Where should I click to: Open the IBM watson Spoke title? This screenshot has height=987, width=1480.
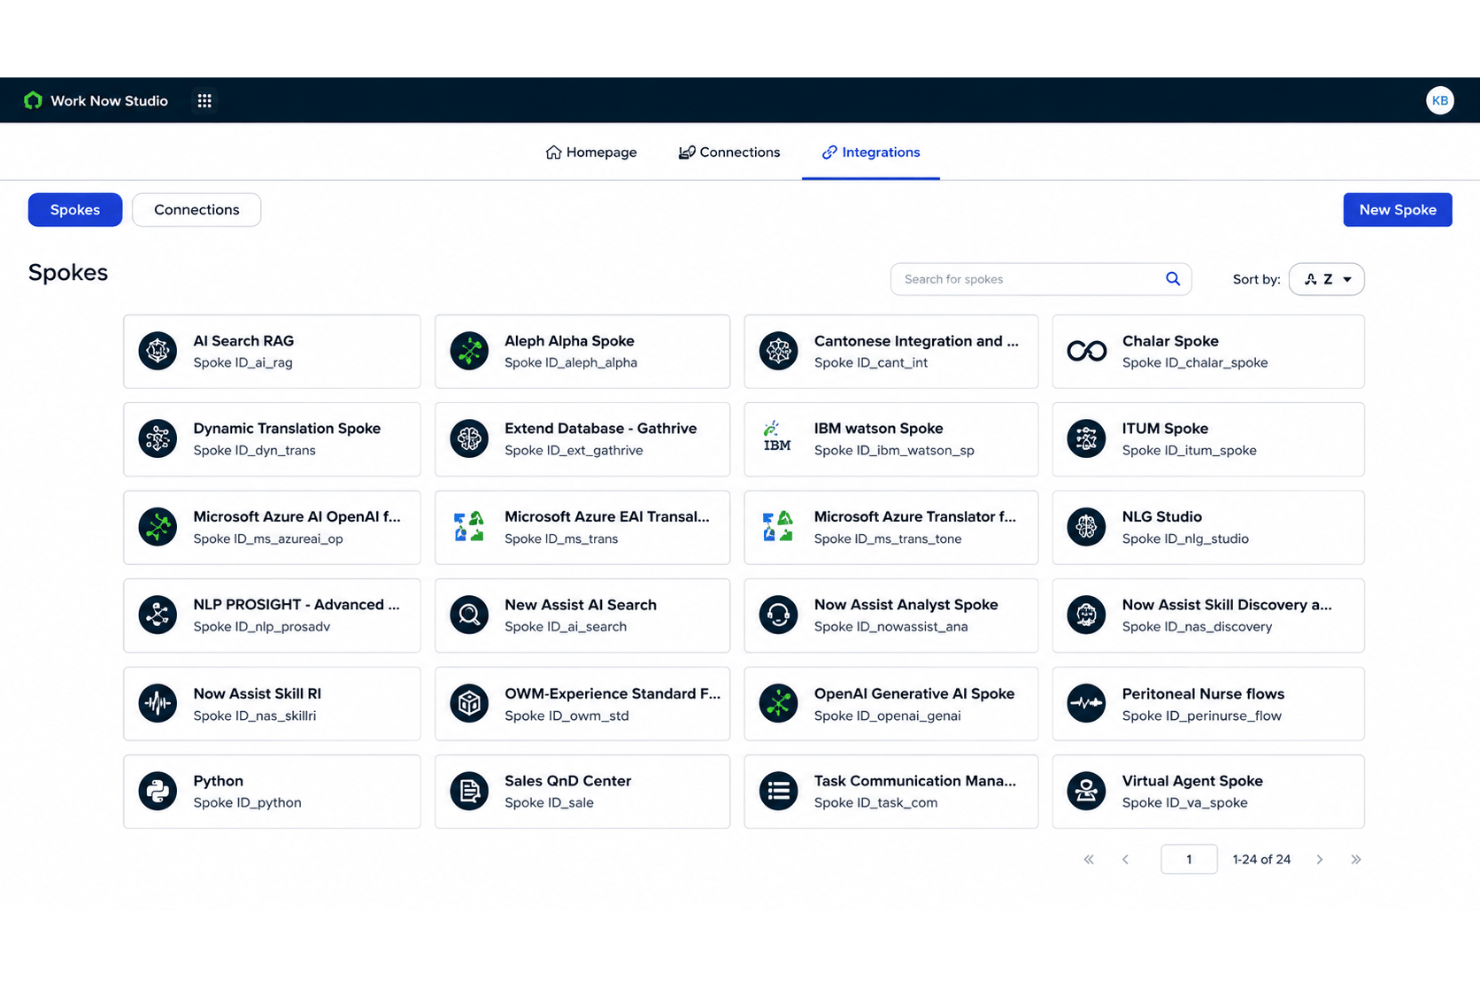click(x=878, y=428)
